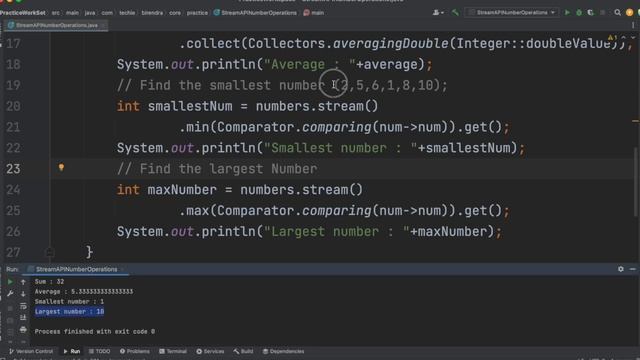Print console output with printer icon

(23, 329)
